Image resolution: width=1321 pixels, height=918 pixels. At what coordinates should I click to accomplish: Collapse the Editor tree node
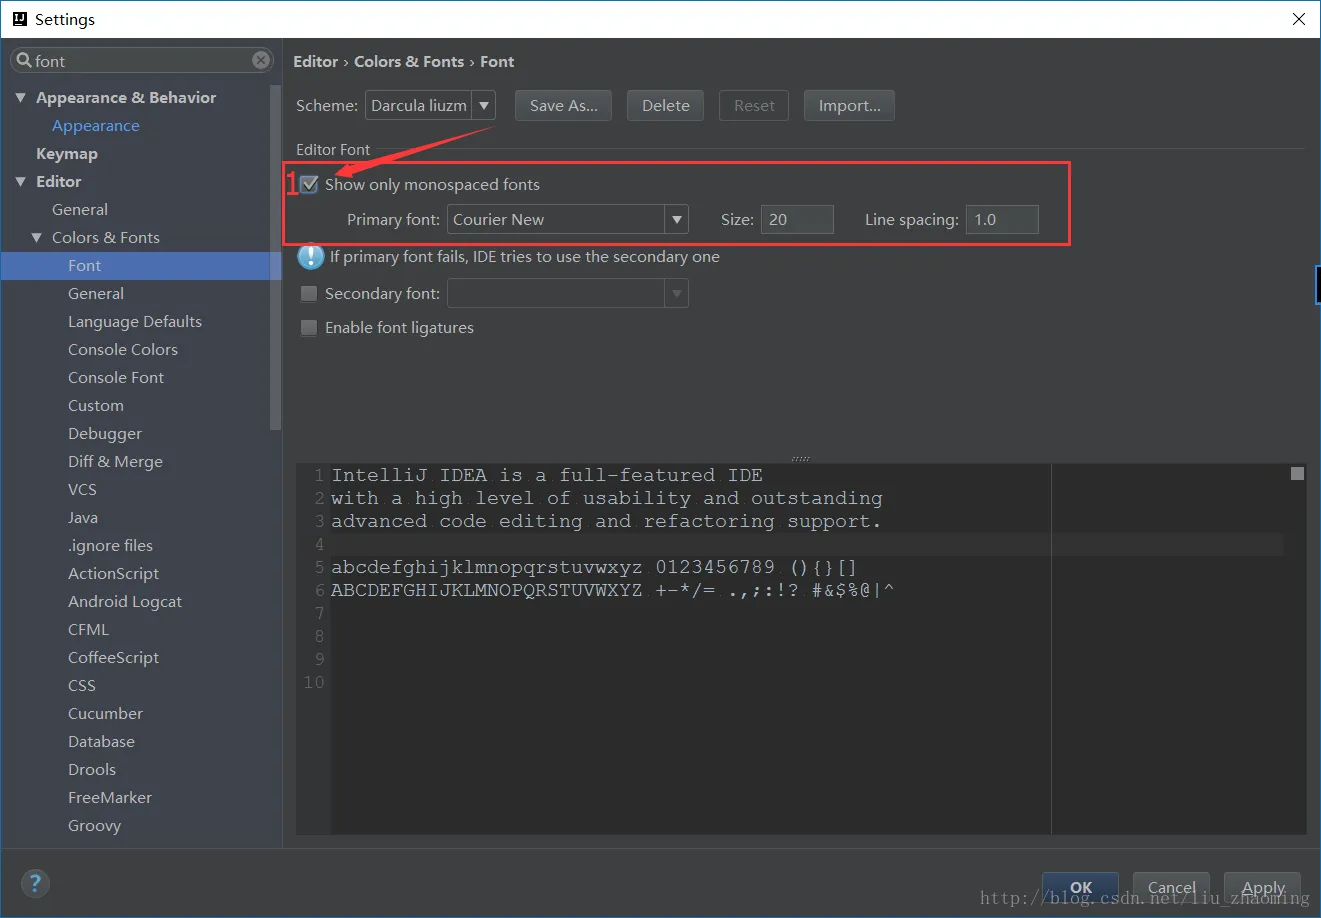[x=20, y=181]
